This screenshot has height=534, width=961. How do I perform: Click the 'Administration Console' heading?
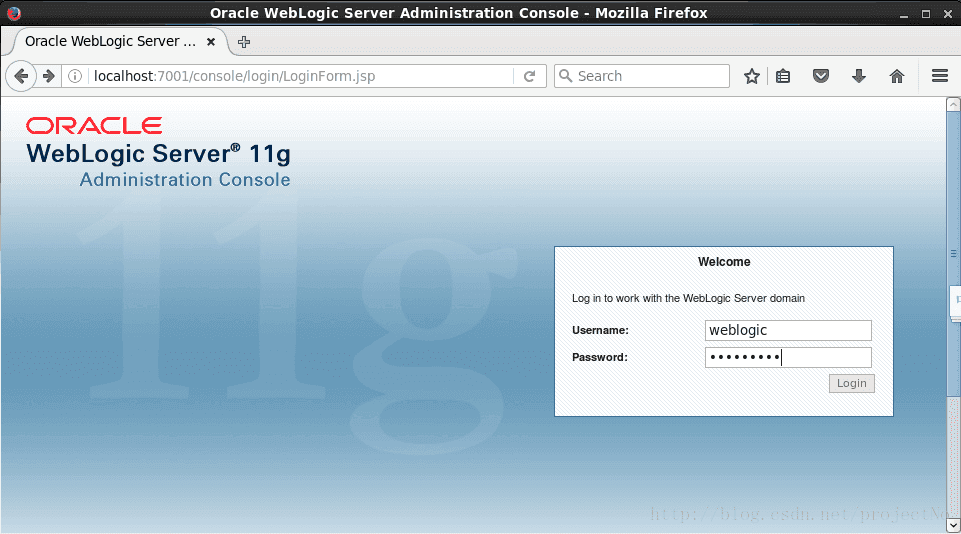[x=185, y=180]
